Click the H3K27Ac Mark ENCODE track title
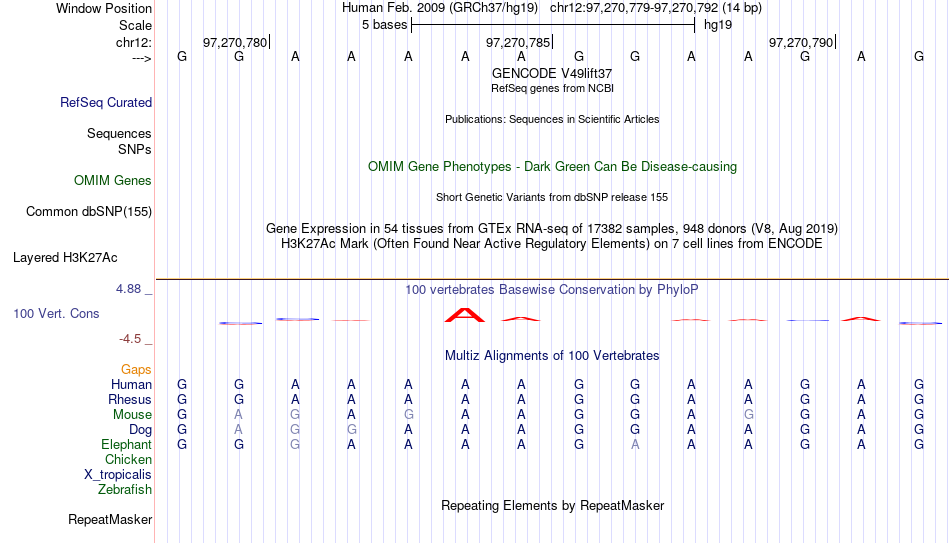The image size is (950, 543). tap(552, 244)
